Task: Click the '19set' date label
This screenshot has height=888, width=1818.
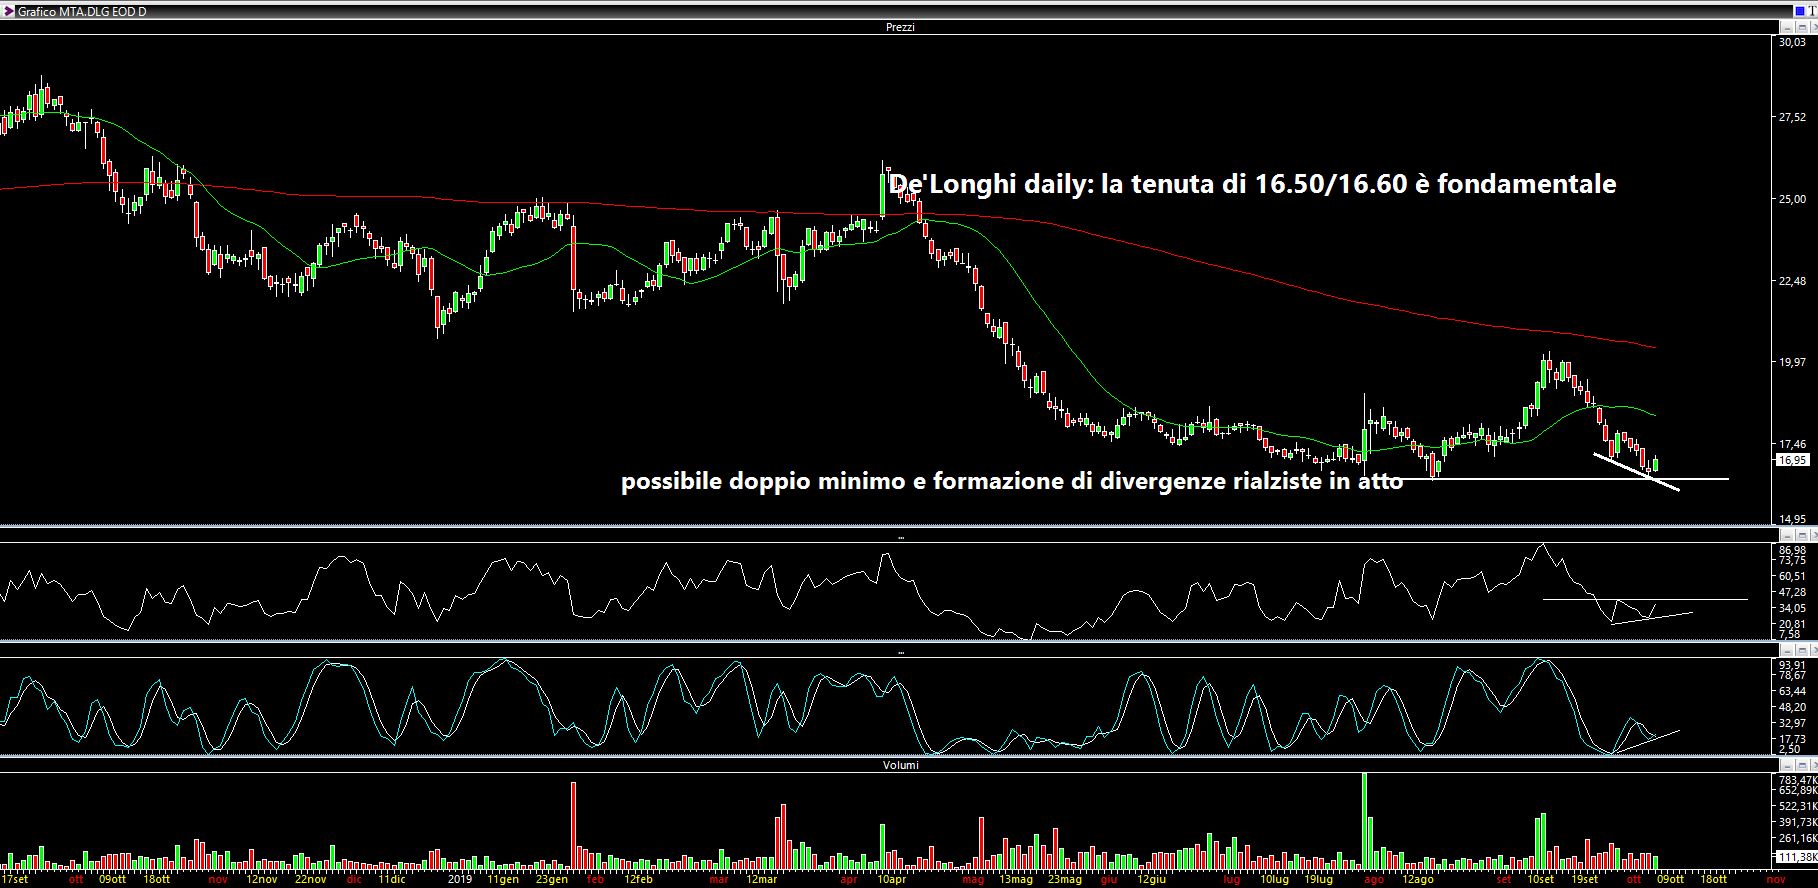Action: 1584,880
